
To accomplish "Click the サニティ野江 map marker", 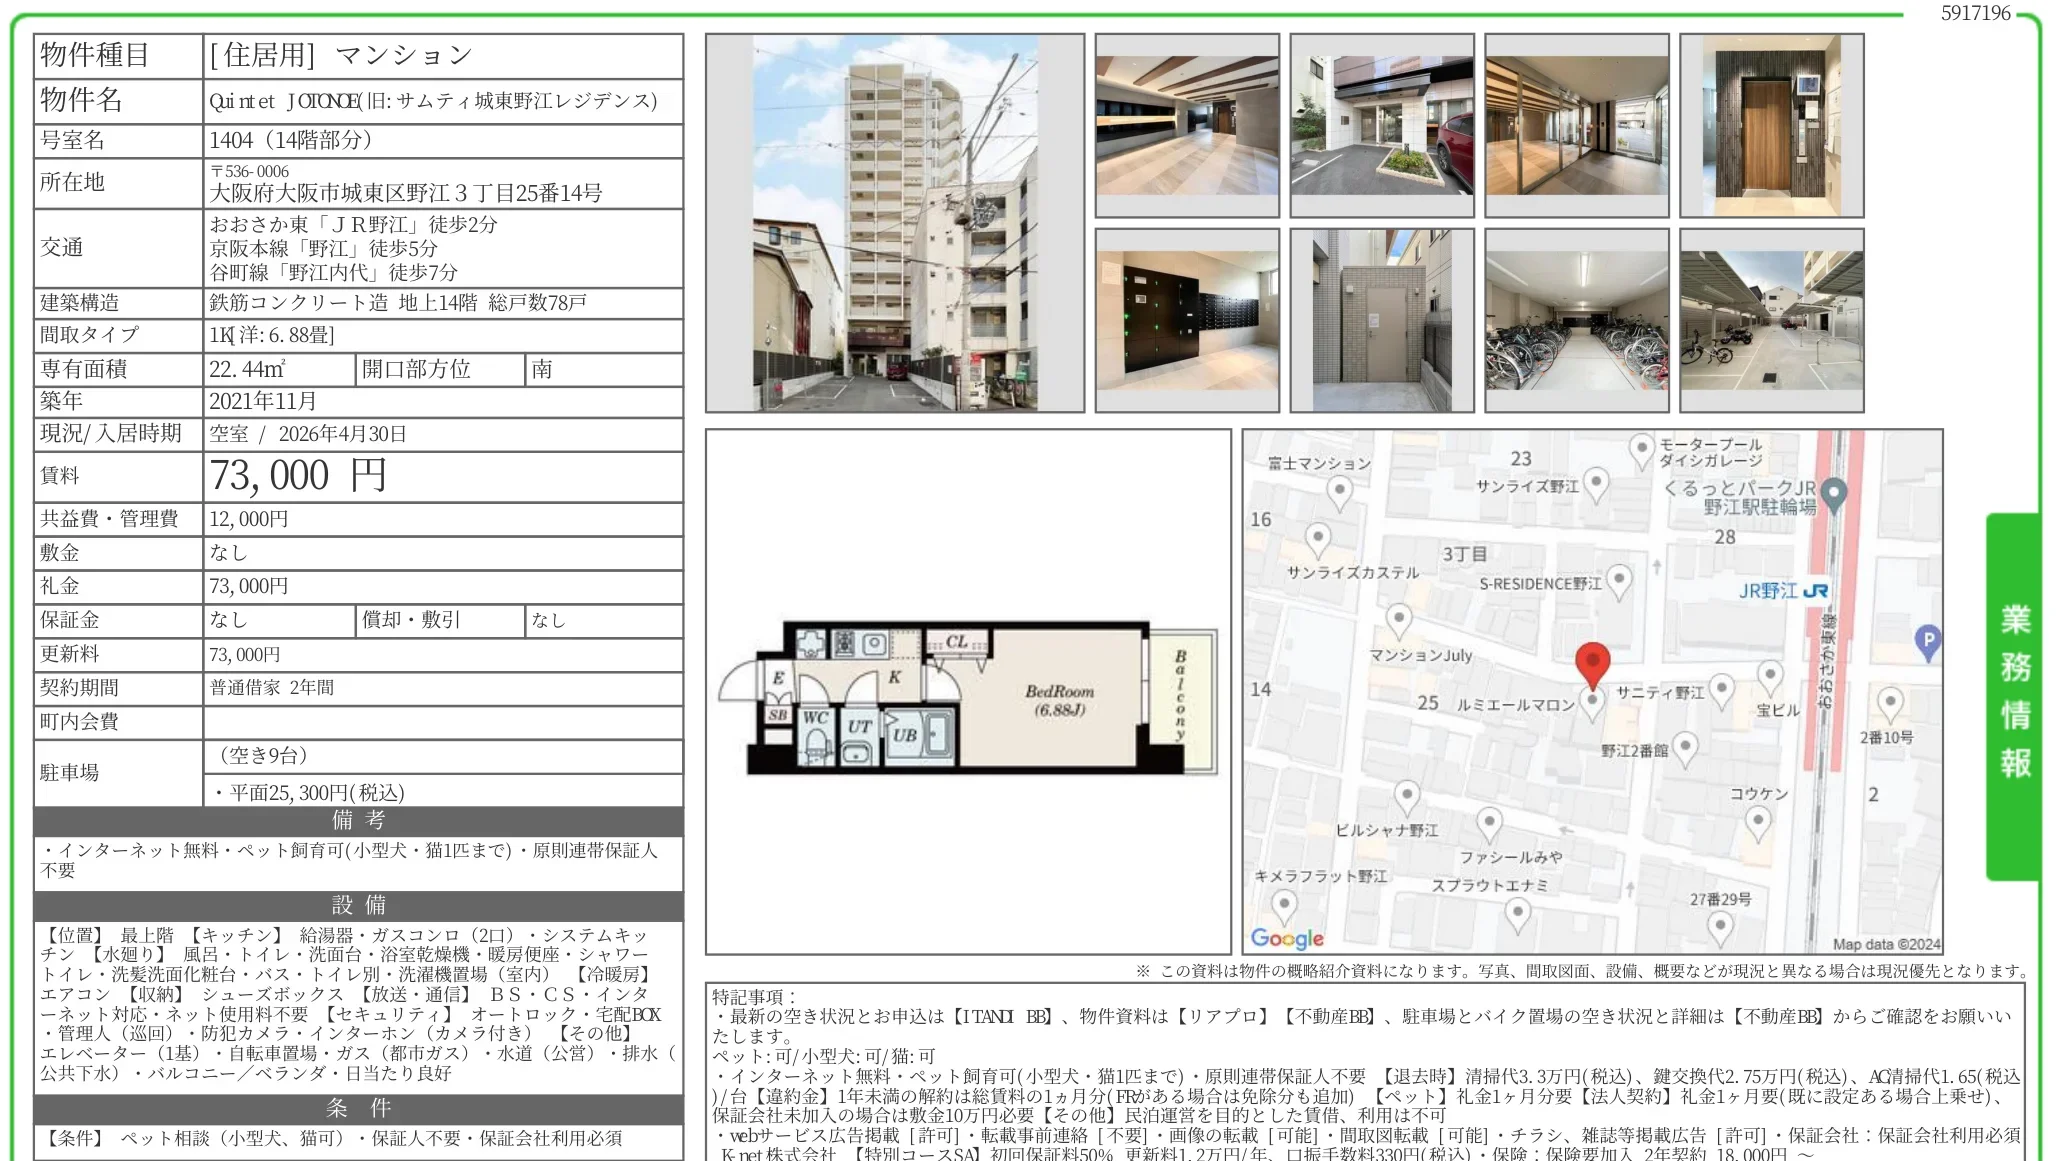I will point(1721,688).
